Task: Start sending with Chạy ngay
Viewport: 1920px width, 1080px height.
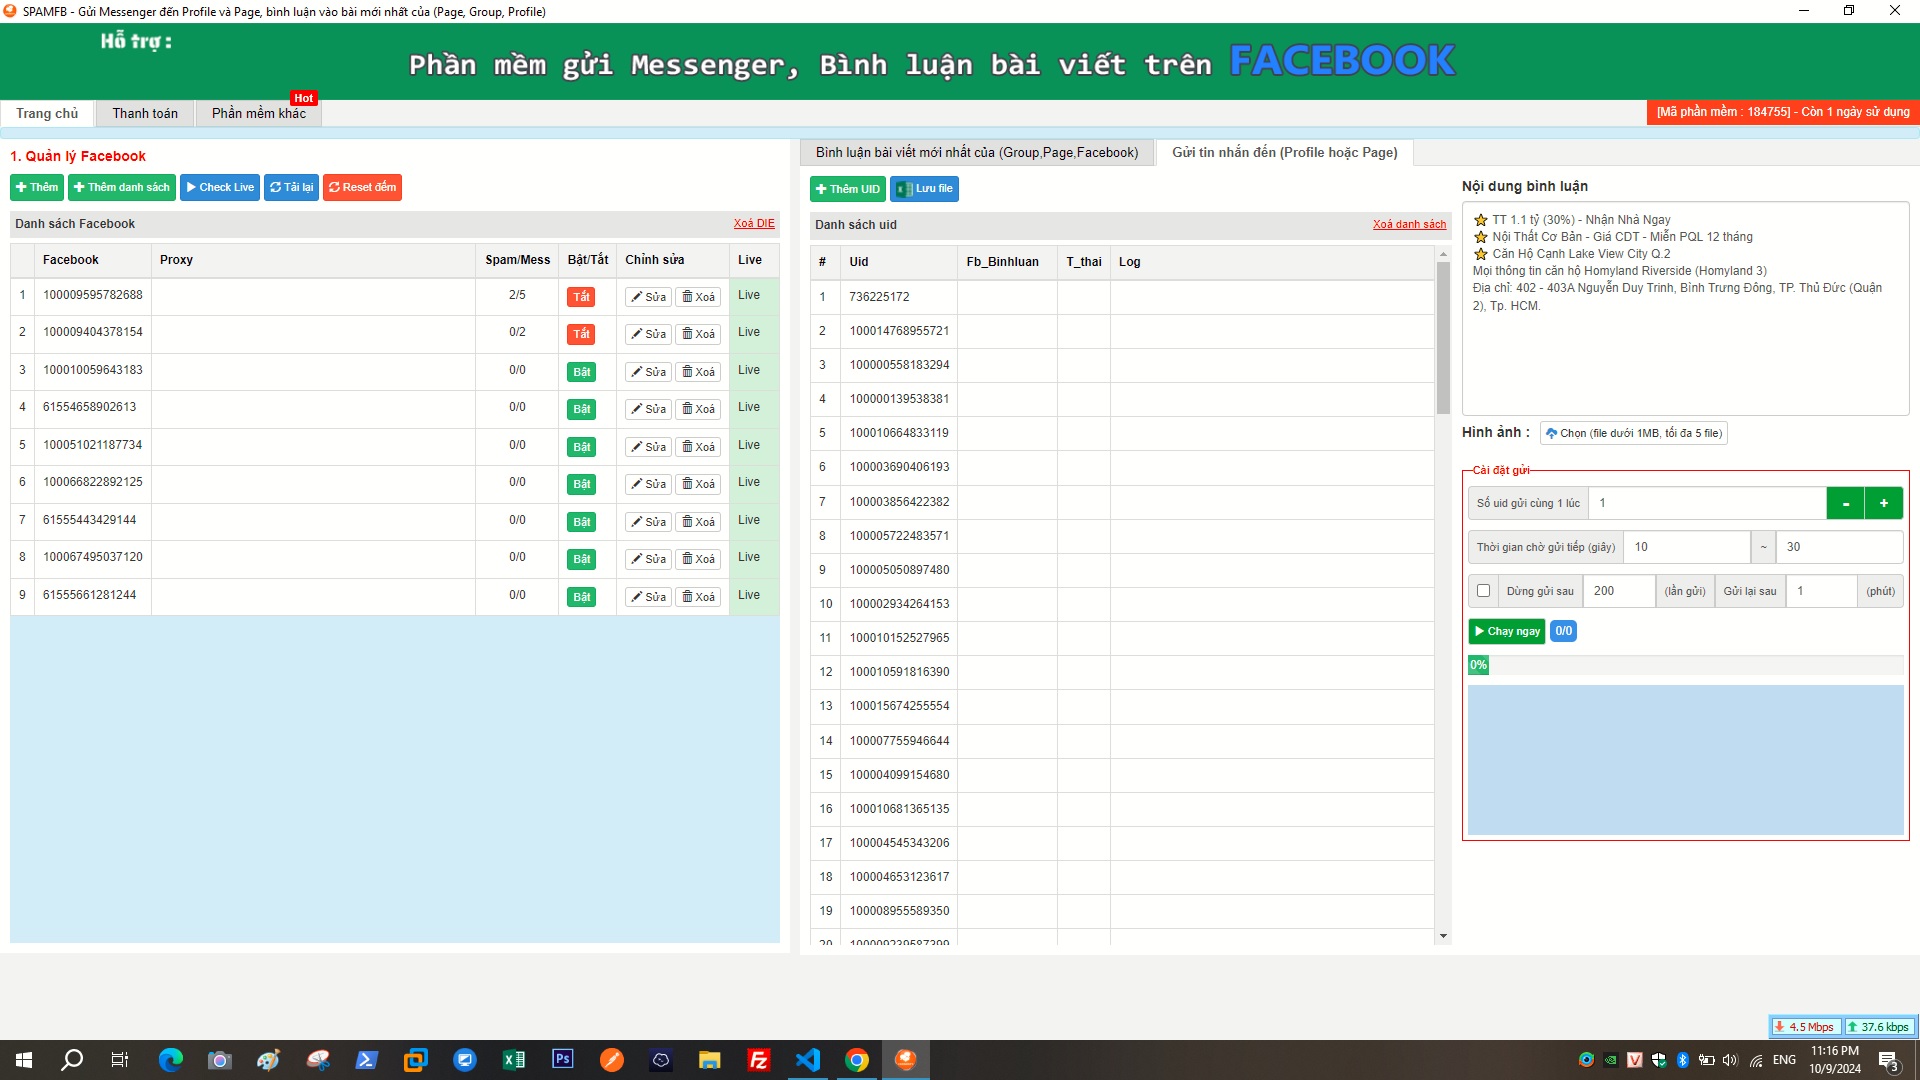Action: coord(1507,631)
